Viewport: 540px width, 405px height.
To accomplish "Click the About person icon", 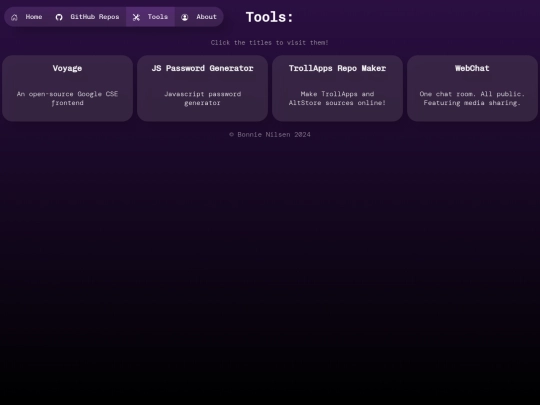I will 185,17.
